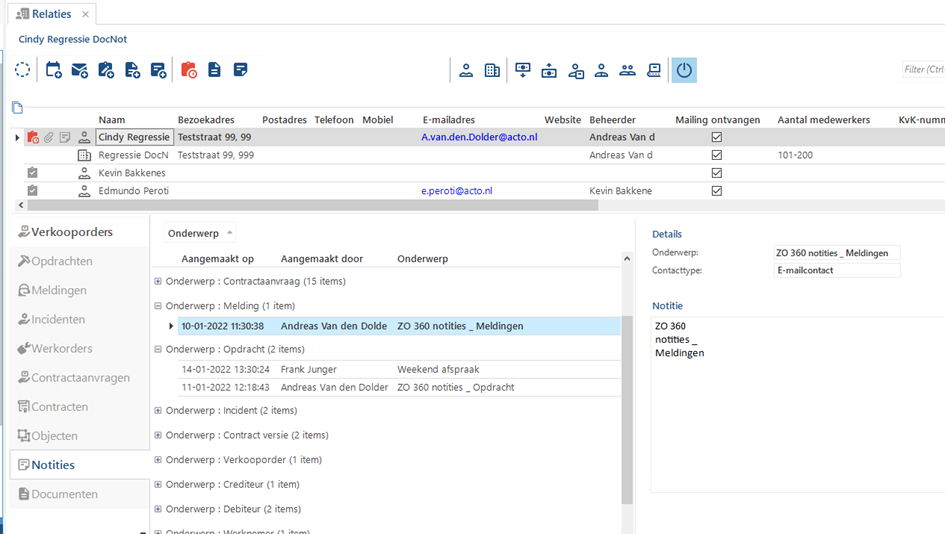
Task: Click the add note icon with plus
Action: tap(159, 70)
